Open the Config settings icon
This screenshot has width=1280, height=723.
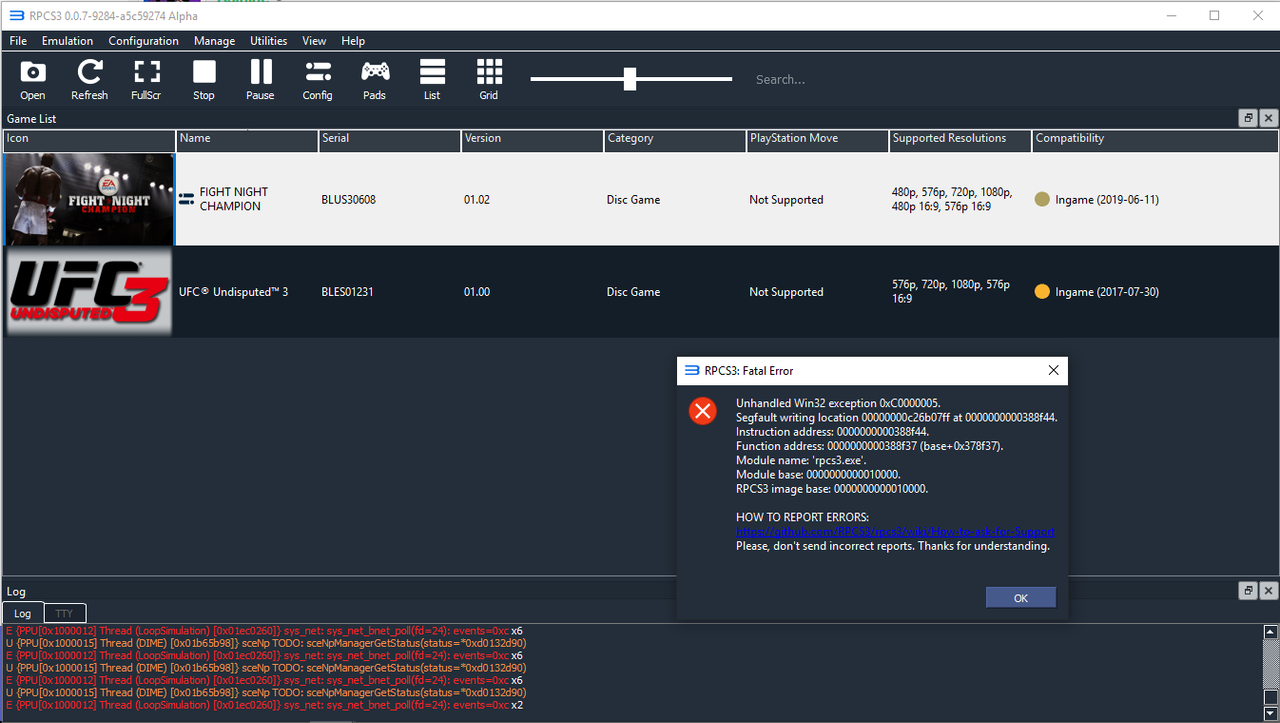click(318, 79)
